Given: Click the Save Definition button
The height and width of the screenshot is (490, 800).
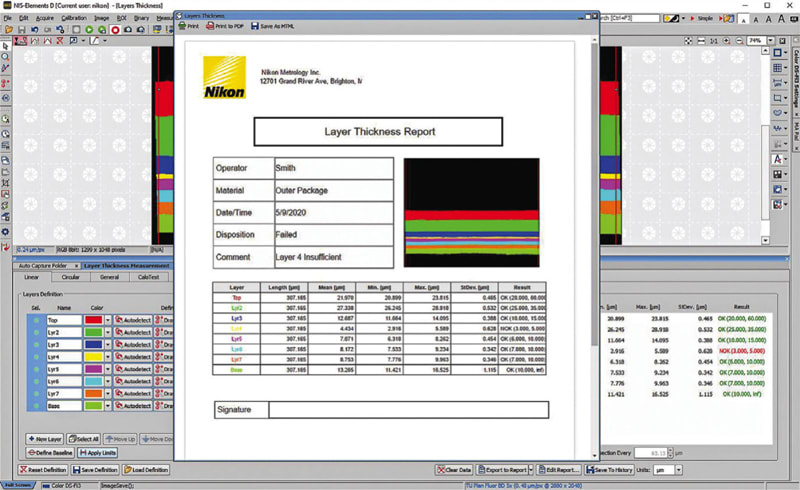Looking at the screenshot, I should click(95, 470).
